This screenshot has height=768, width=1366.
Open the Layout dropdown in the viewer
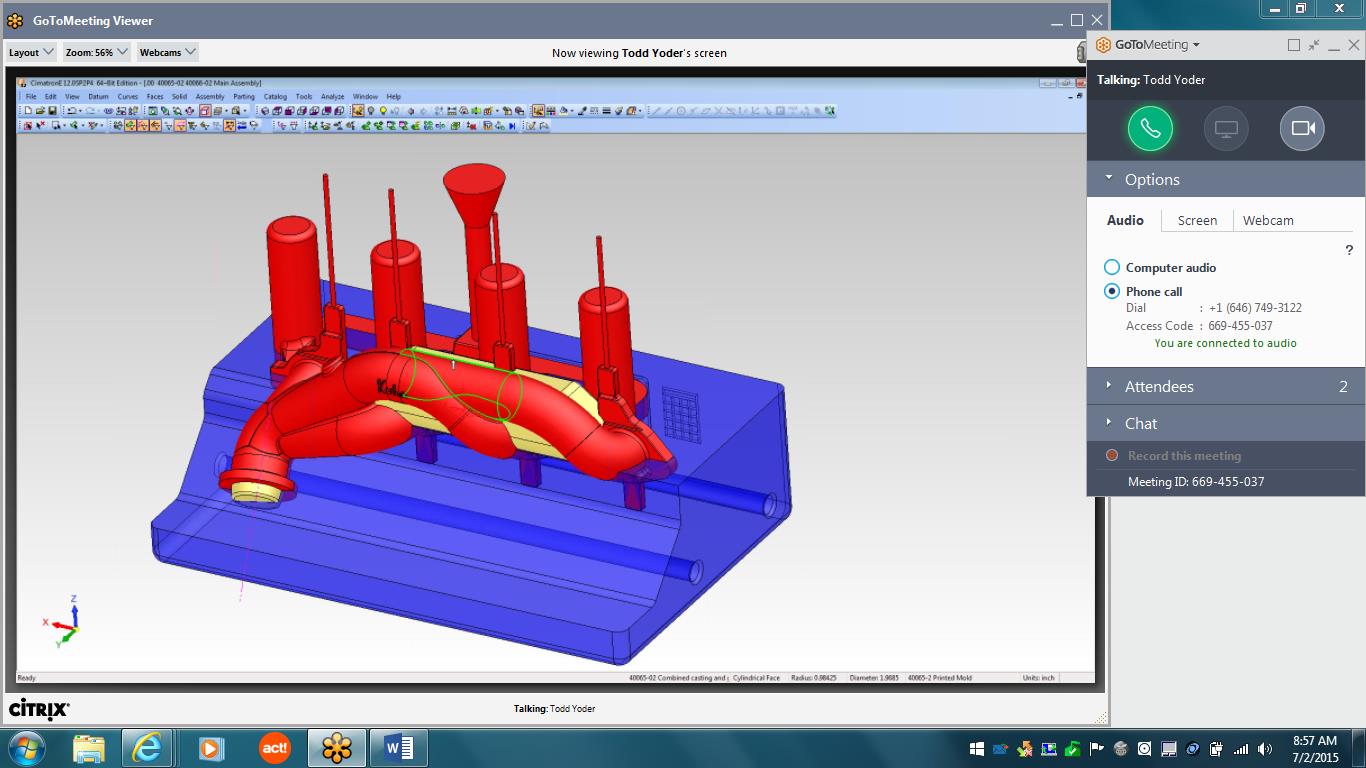[x=30, y=52]
